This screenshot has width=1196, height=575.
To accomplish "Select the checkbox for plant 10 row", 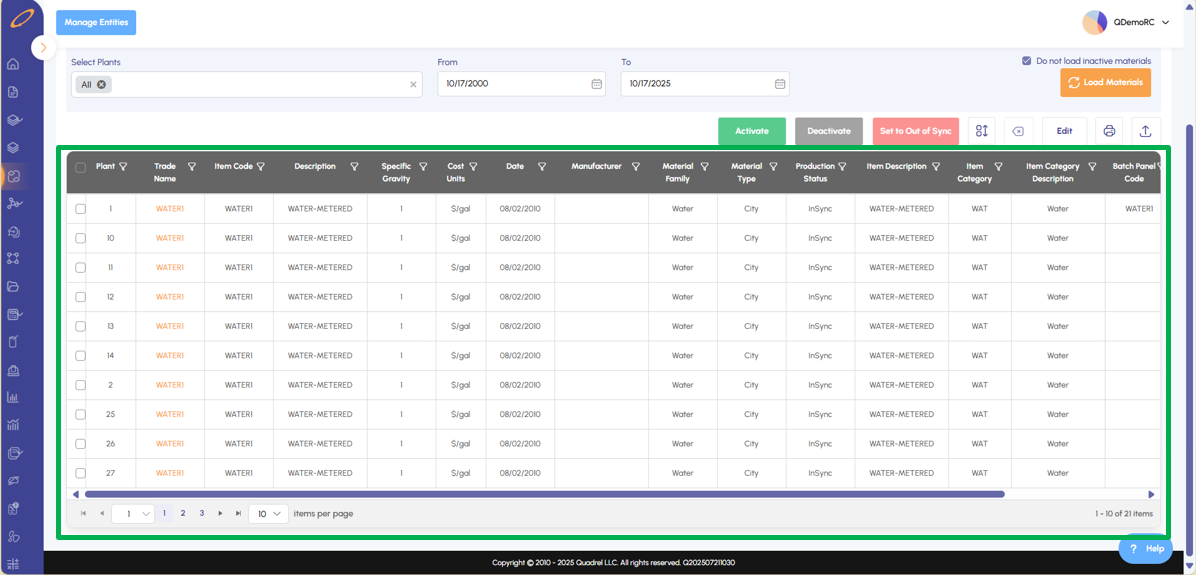I will 81,238.
